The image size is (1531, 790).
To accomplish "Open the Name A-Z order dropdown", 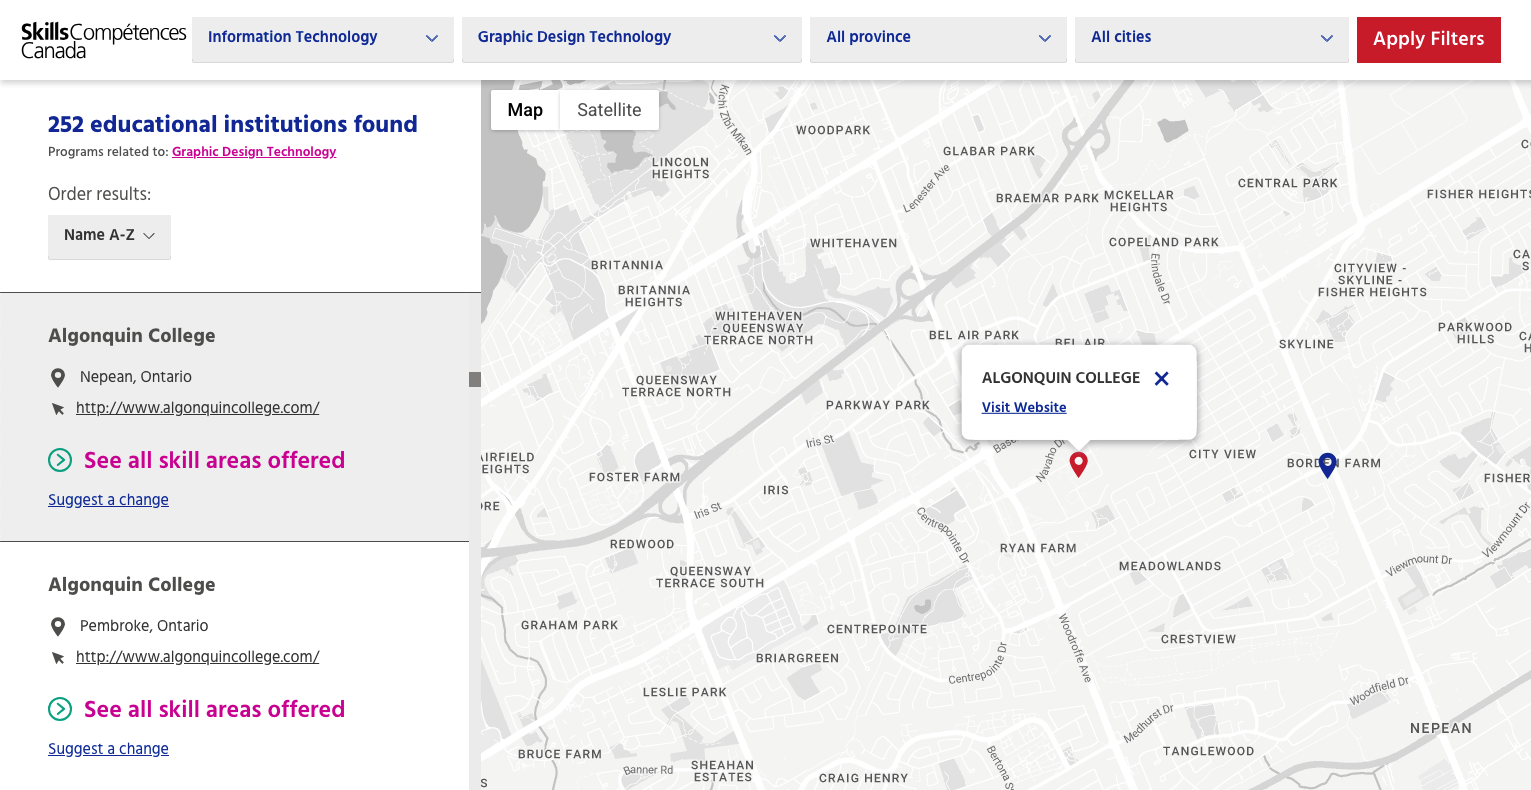I will (109, 236).
